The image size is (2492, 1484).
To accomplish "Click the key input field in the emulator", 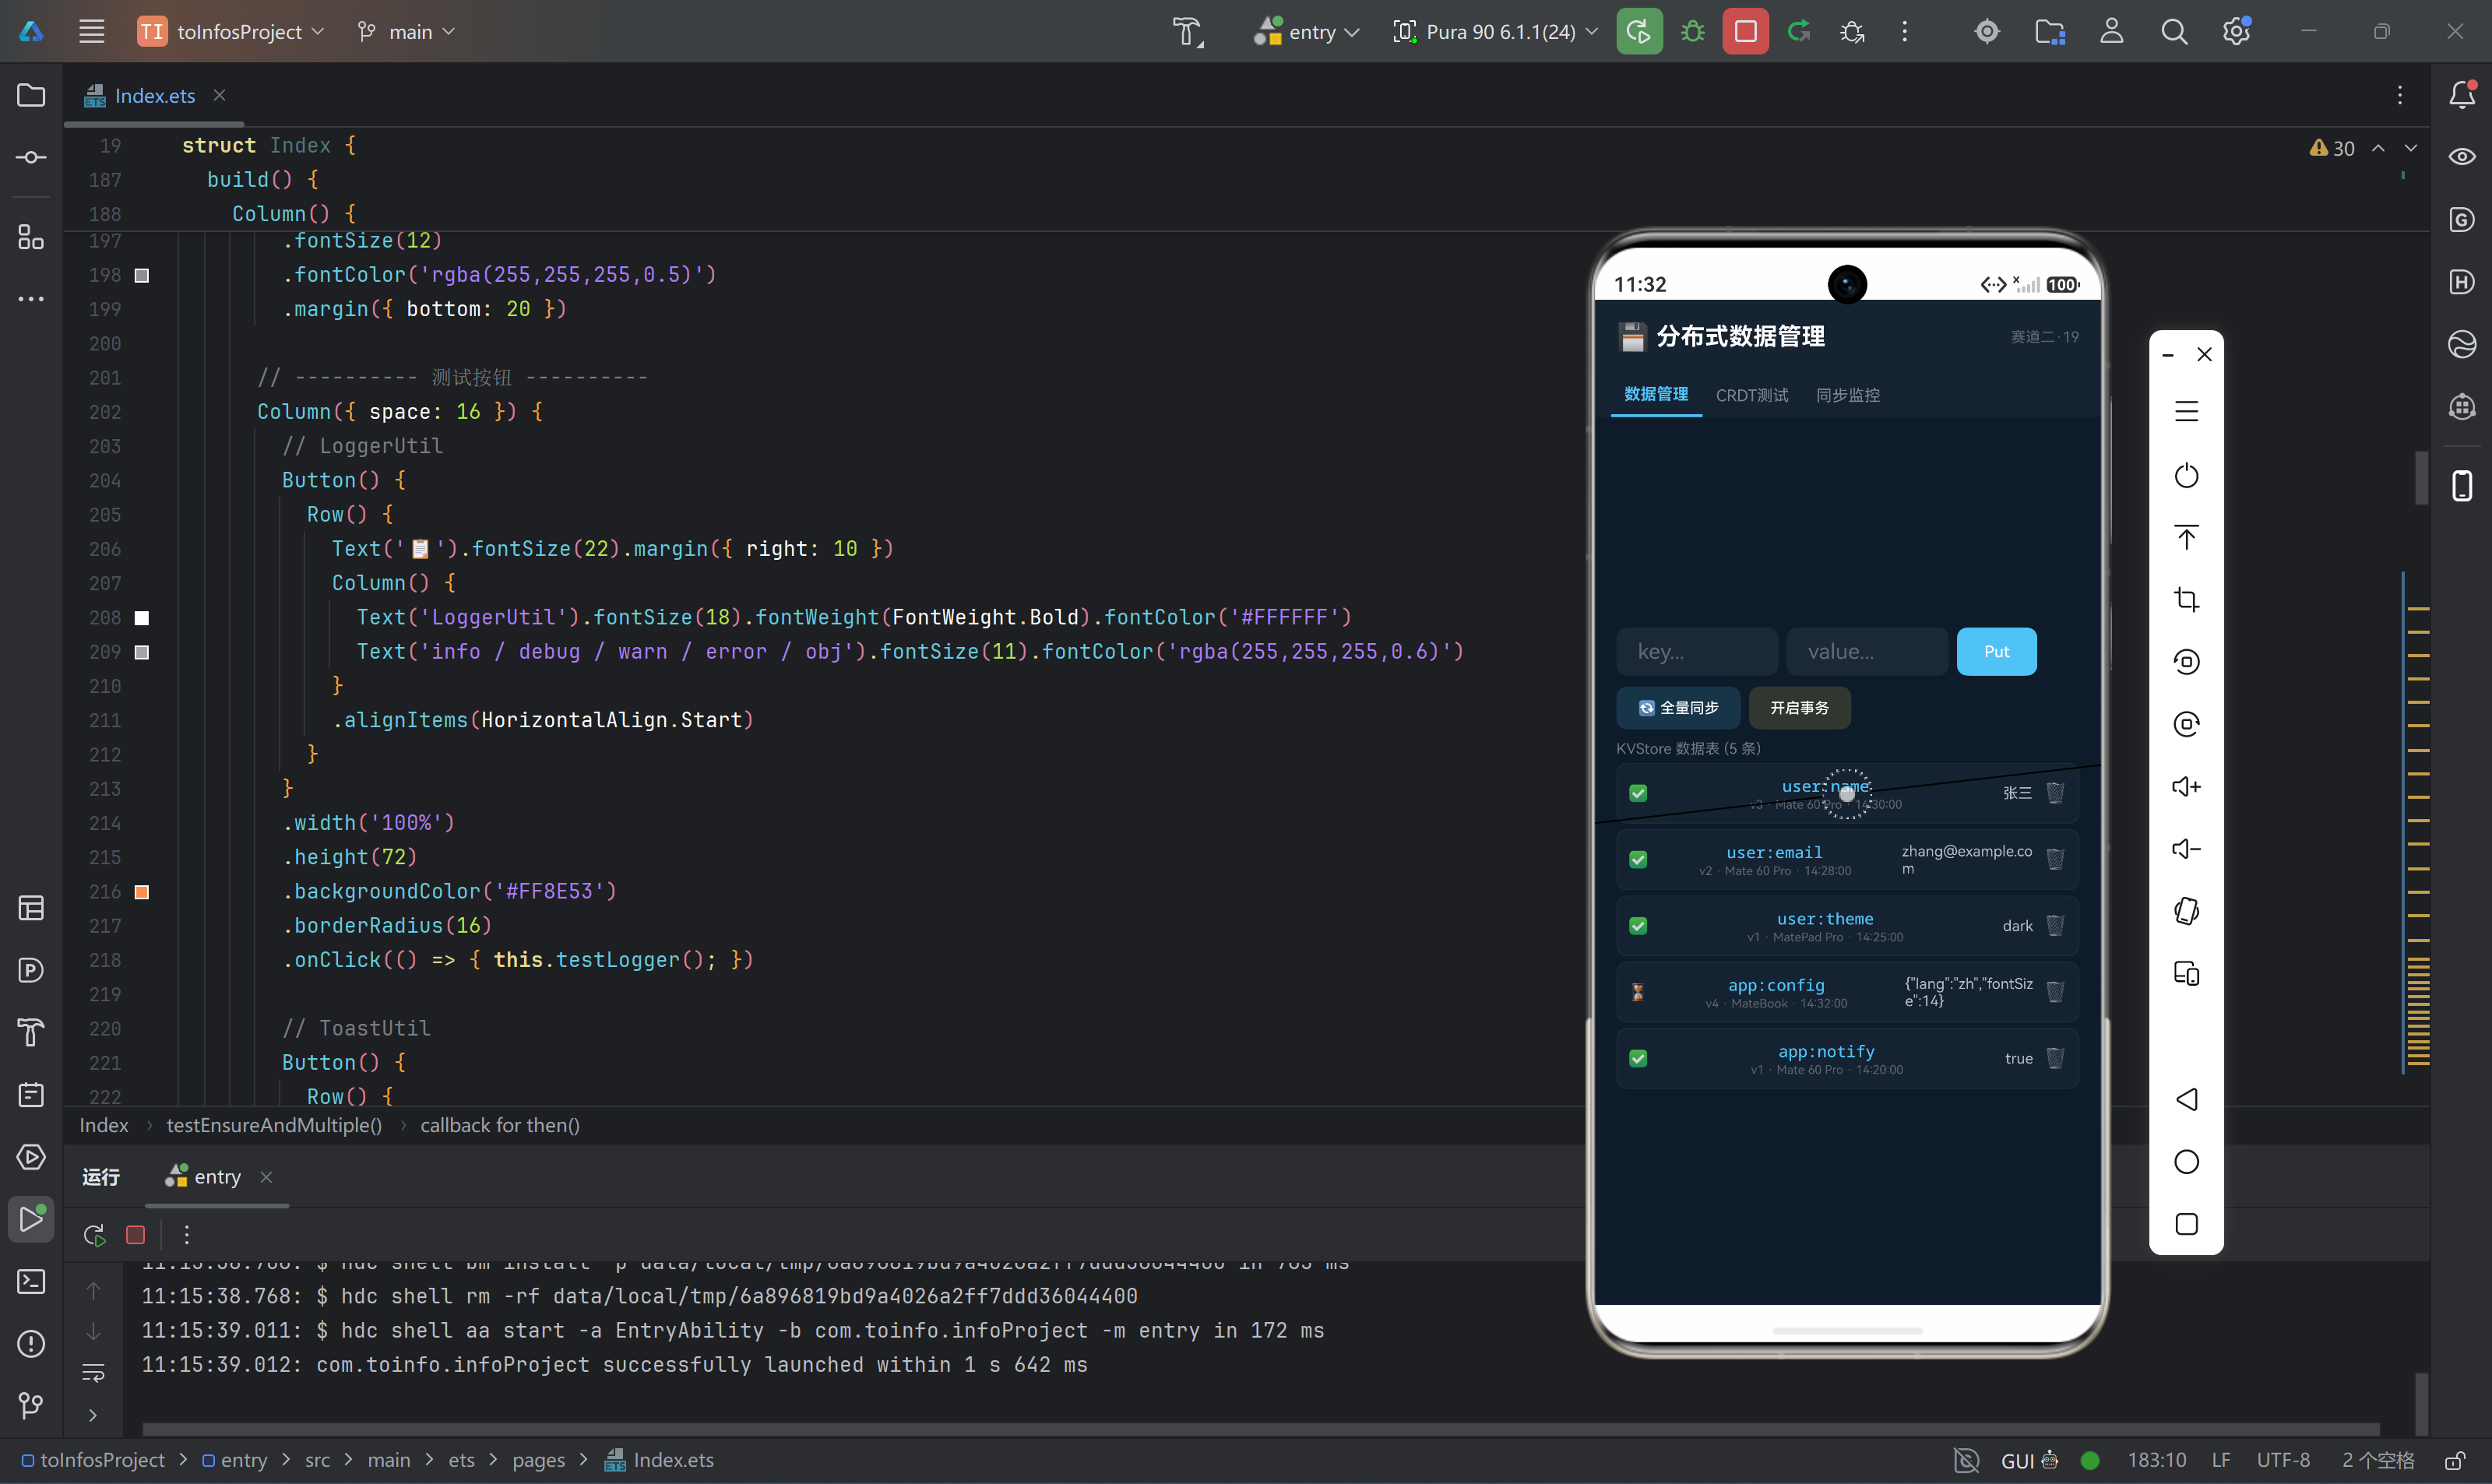I will click(x=1697, y=651).
